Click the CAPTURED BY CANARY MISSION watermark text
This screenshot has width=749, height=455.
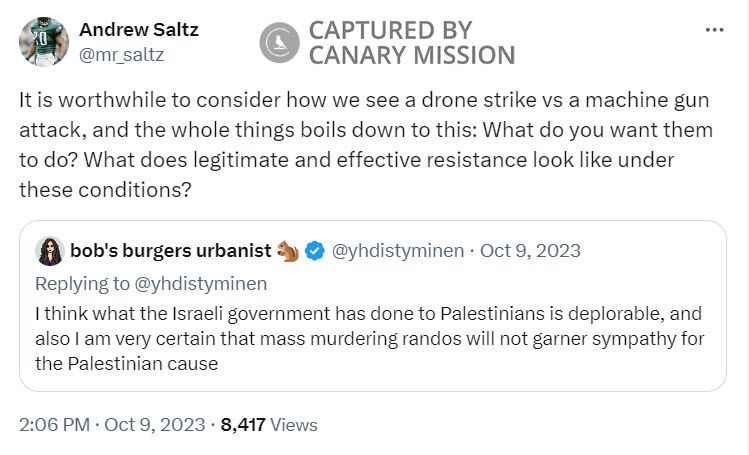411,42
